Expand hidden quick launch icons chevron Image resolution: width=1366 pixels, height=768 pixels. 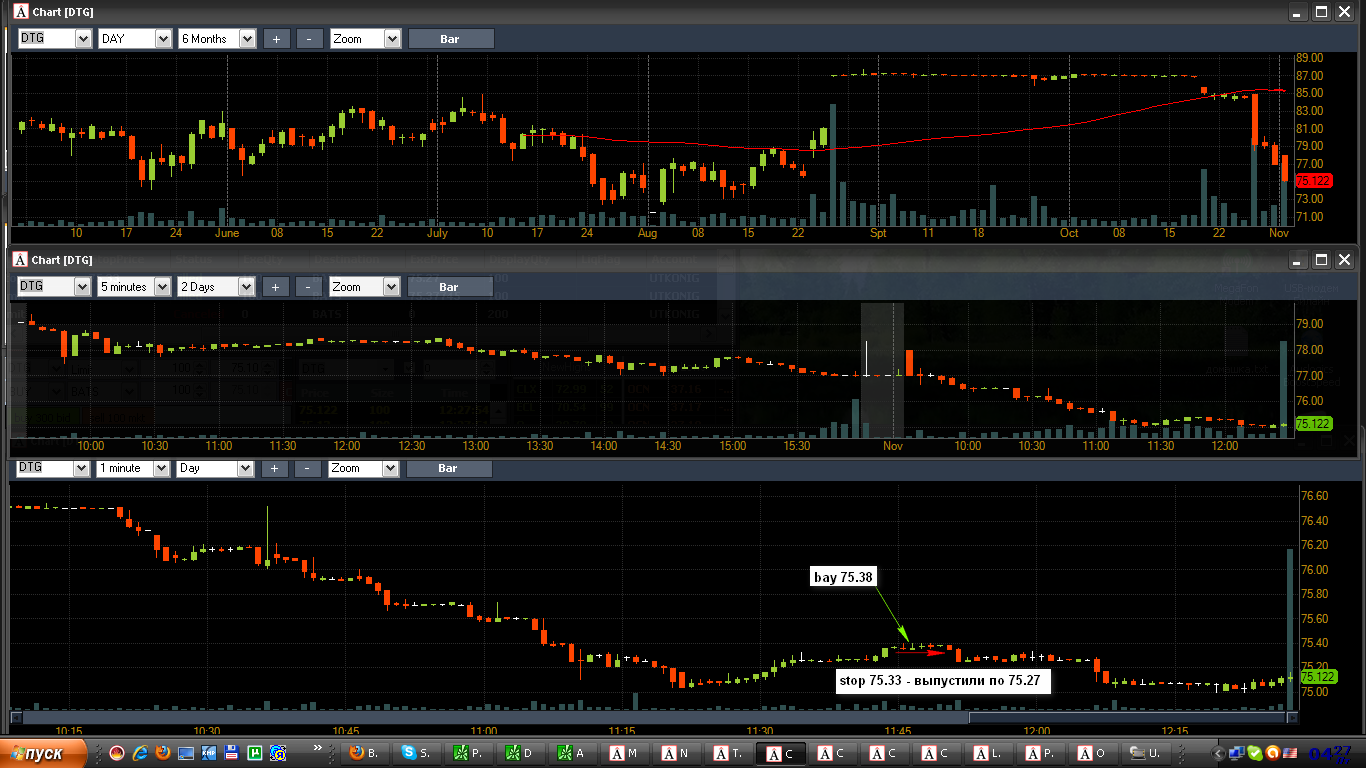click(318, 747)
